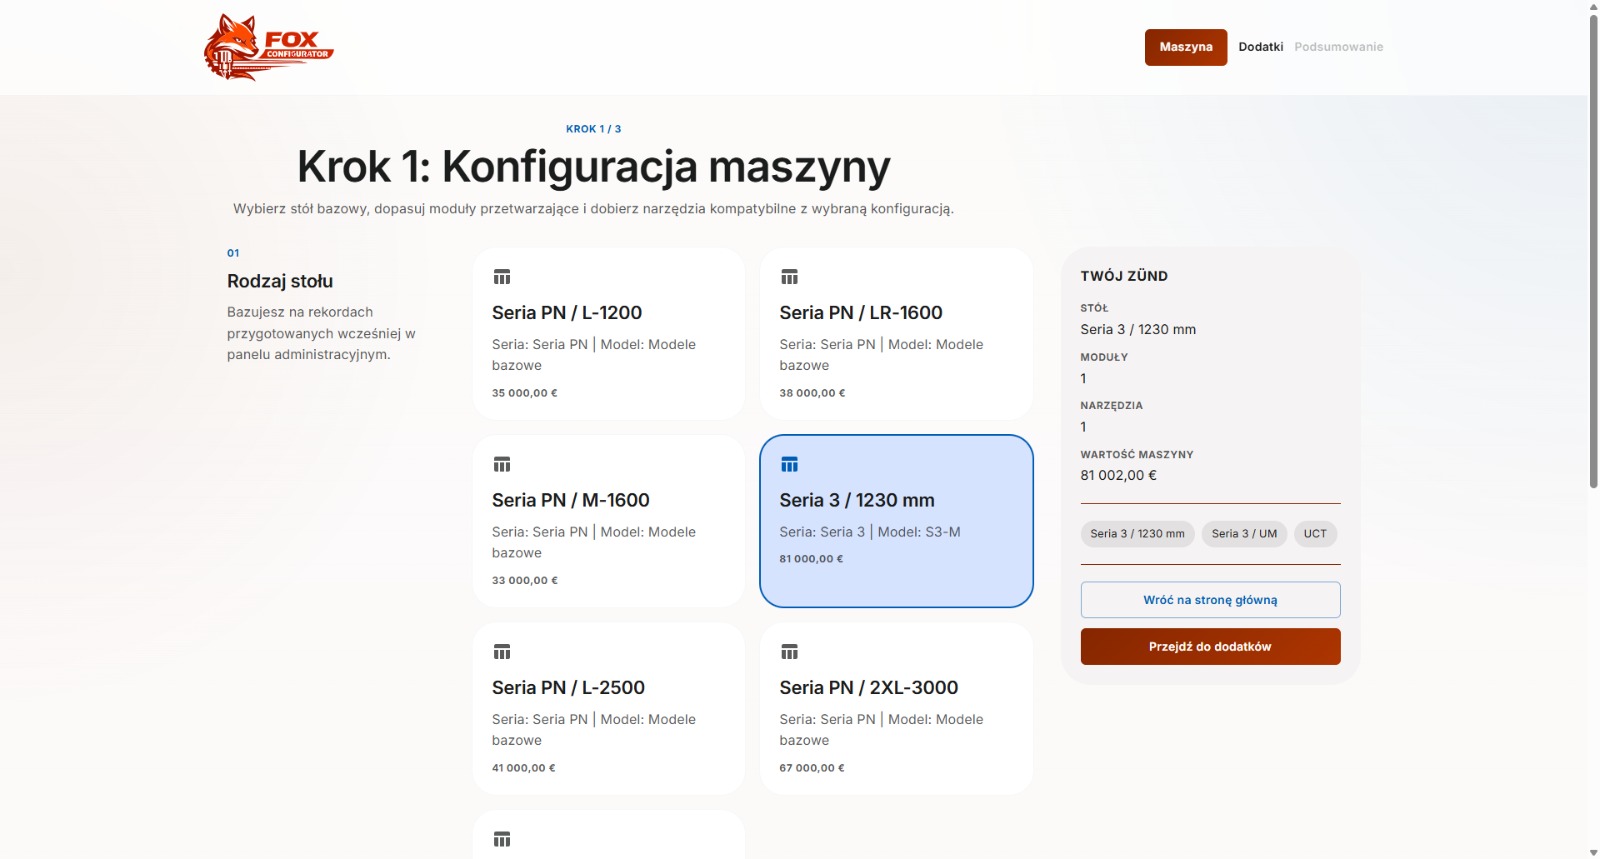Image resolution: width=1600 pixels, height=859 pixels.
Task: Switch to the Dodatki step
Action: coord(1260,47)
